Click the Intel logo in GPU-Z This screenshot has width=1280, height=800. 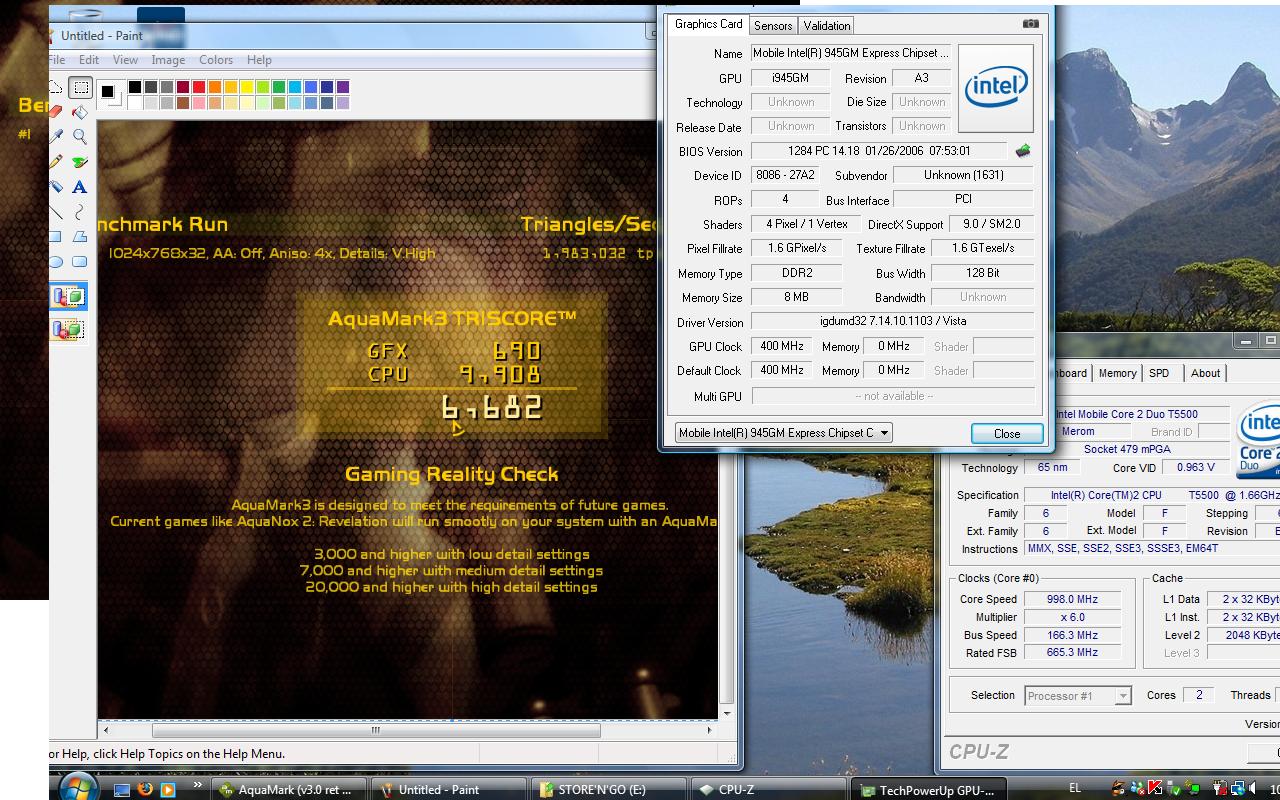(x=995, y=88)
